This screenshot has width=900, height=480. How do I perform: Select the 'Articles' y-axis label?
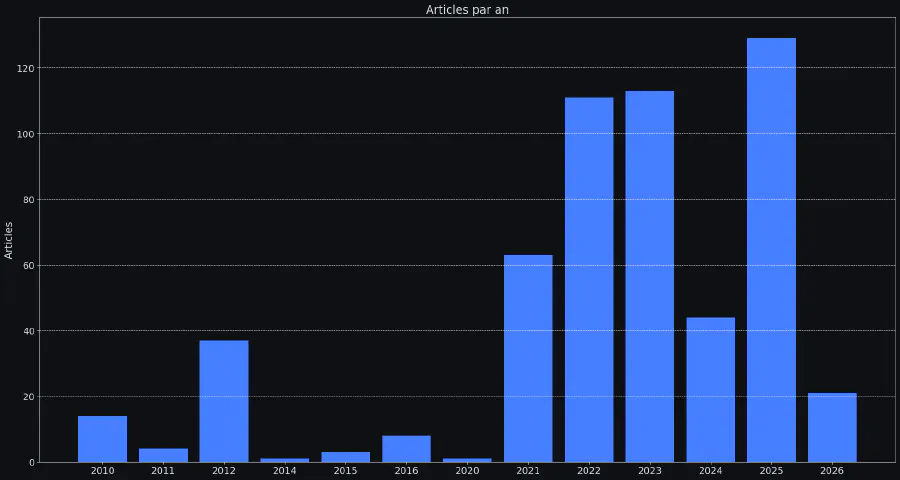coord(9,240)
